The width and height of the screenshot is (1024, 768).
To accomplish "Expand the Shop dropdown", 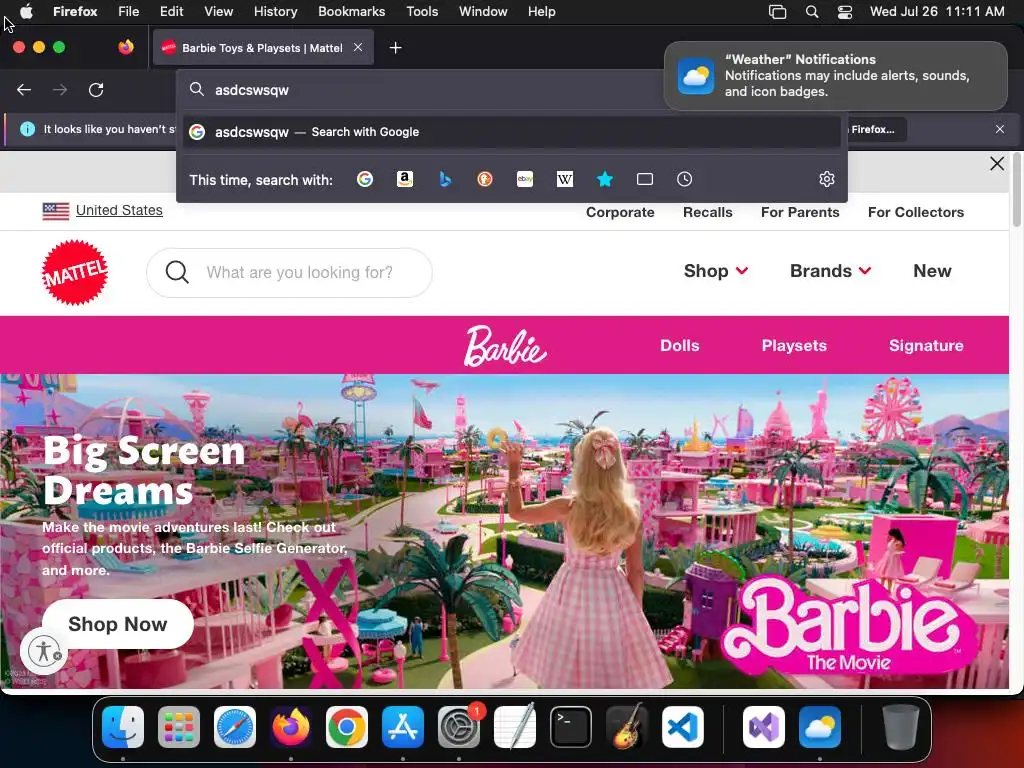I will pos(716,271).
